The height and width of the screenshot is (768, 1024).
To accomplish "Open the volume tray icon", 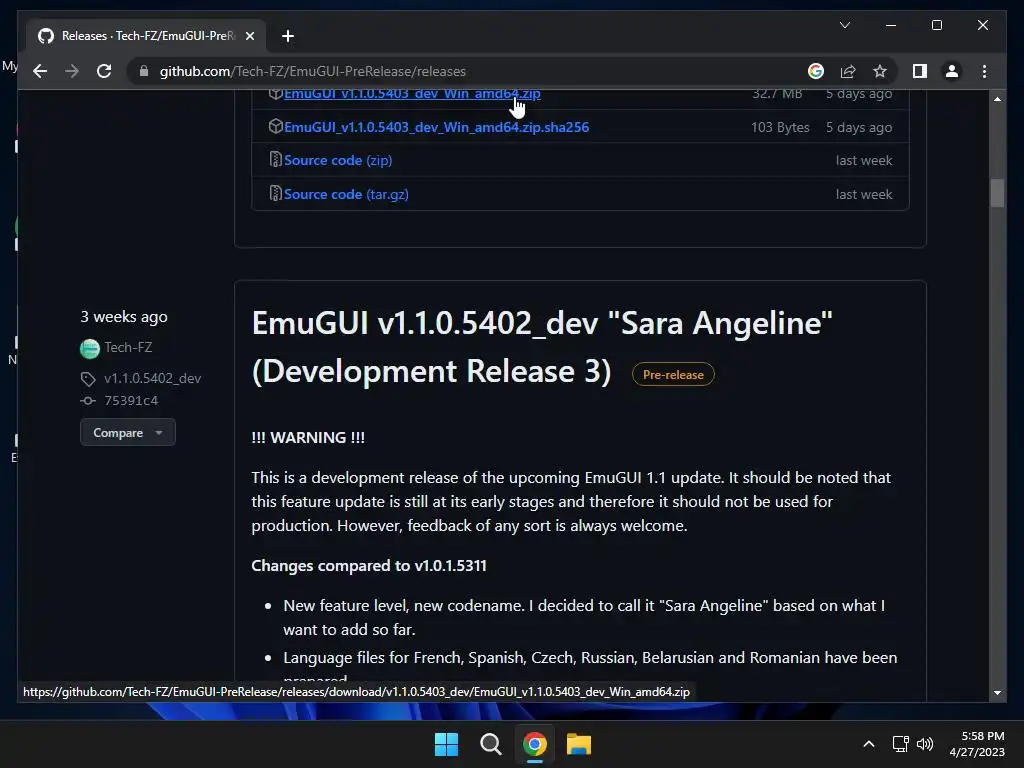I will (x=925, y=744).
